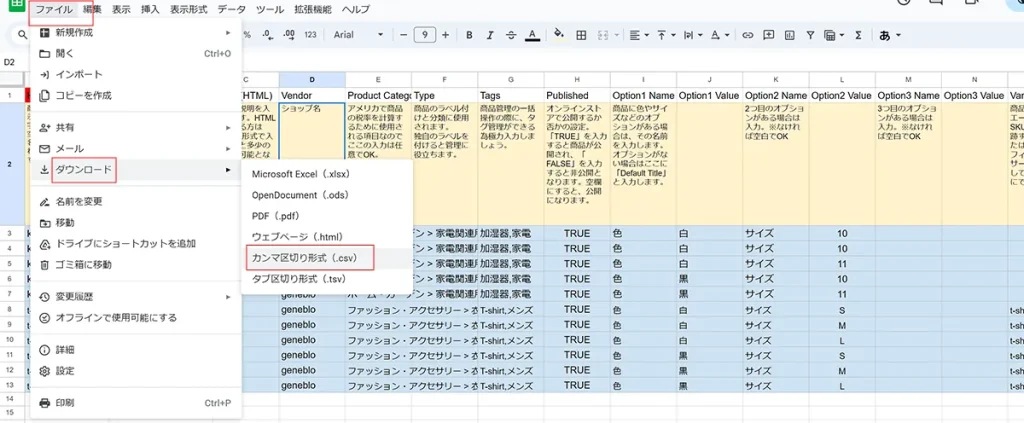Decrease font size with minus button

pyautogui.click(x=404, y=35)
